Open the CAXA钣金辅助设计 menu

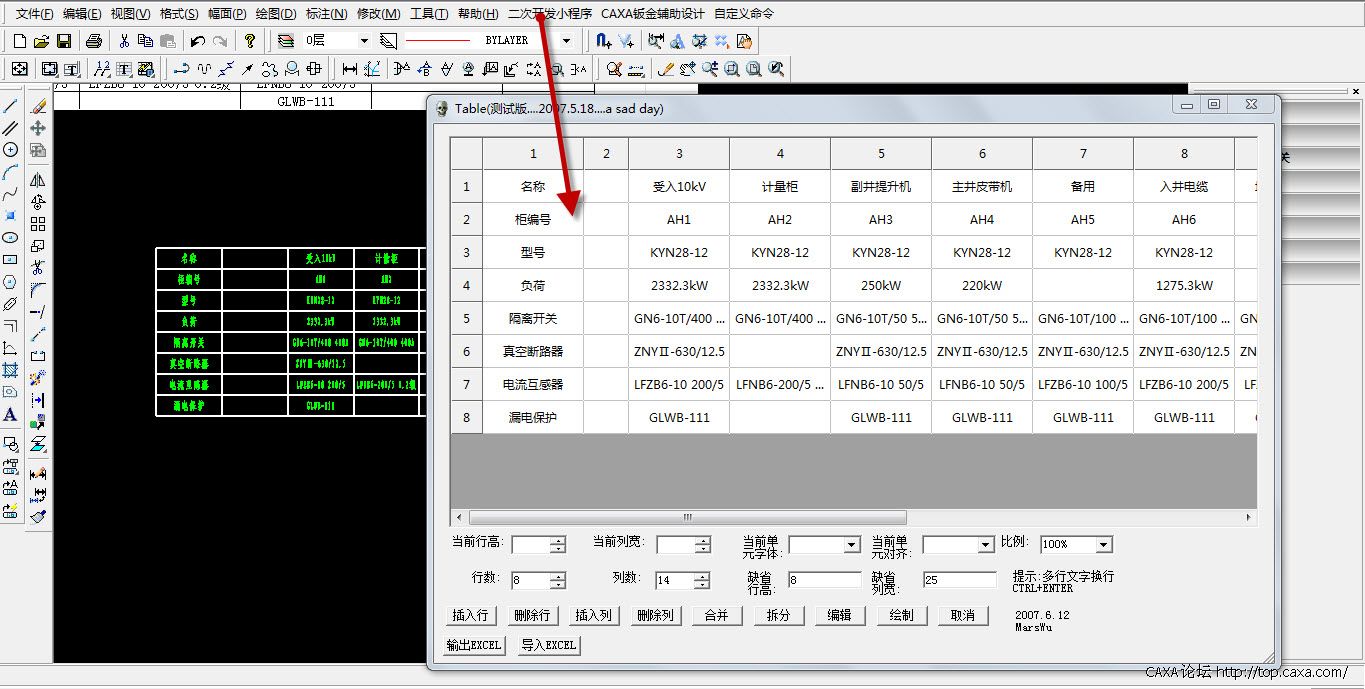[x=653, y=14]
